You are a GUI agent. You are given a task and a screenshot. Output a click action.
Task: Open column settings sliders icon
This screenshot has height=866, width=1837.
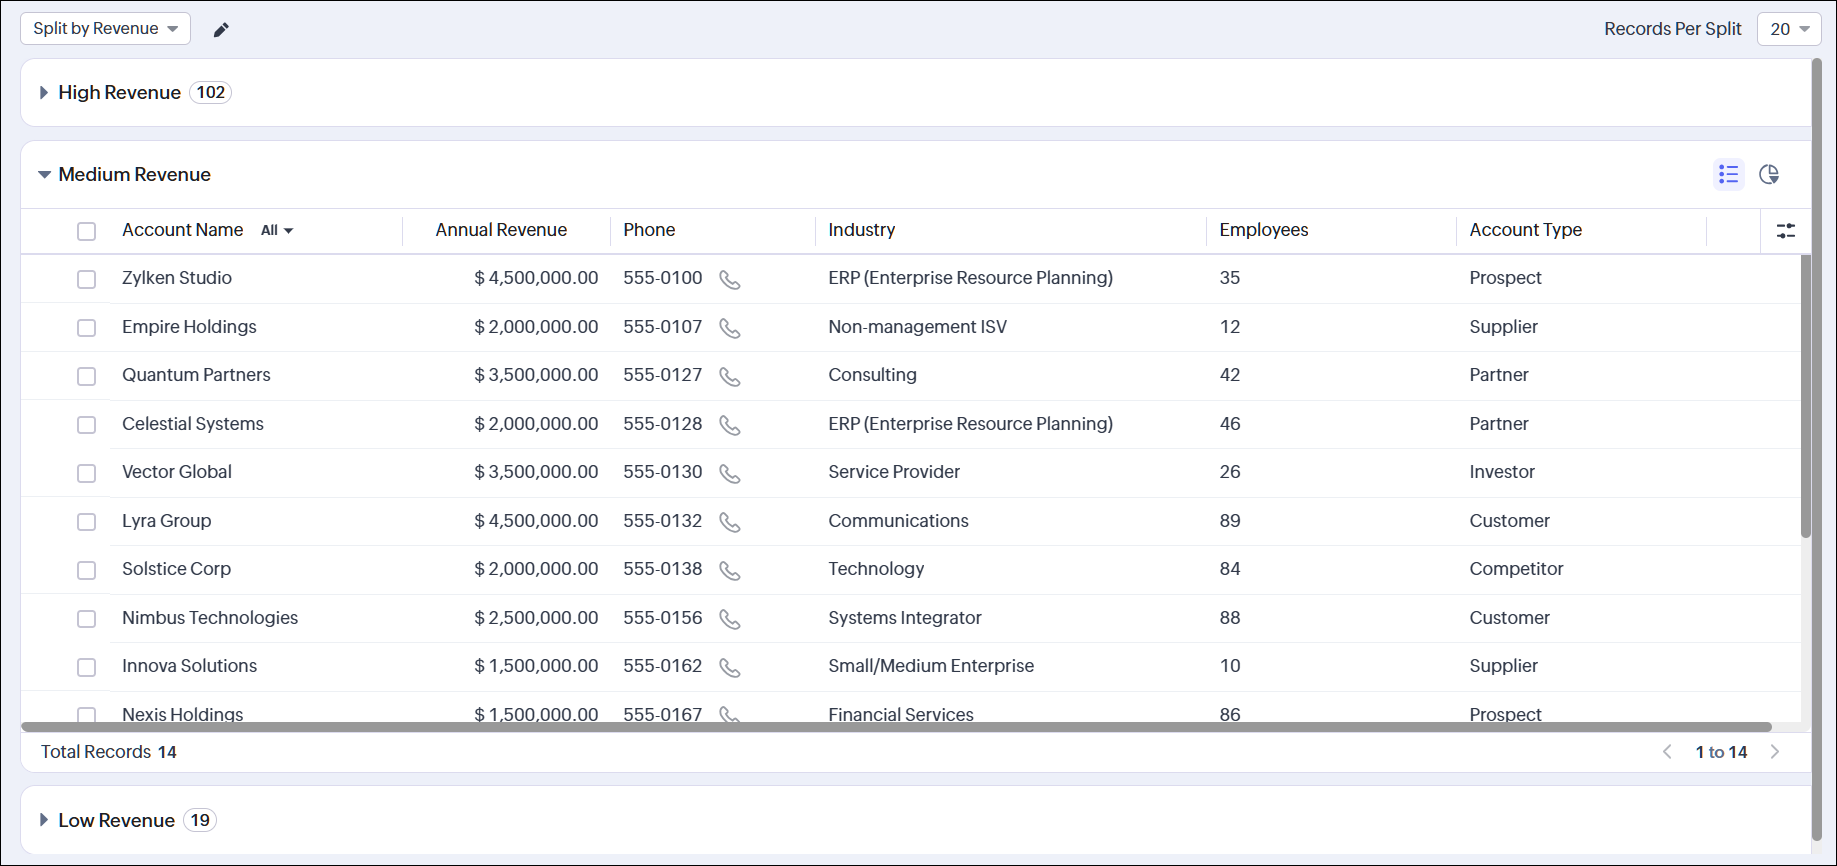click(x=1785, y=231)
